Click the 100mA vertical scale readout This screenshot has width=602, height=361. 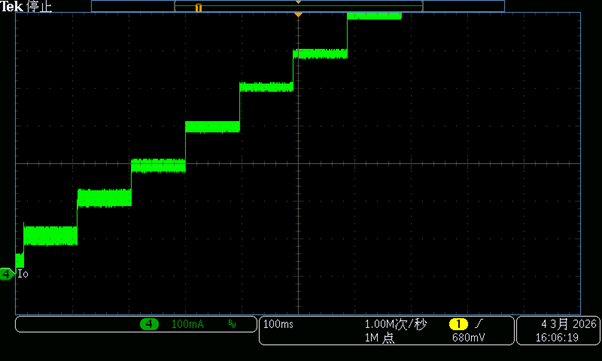(x=187, y=324)
